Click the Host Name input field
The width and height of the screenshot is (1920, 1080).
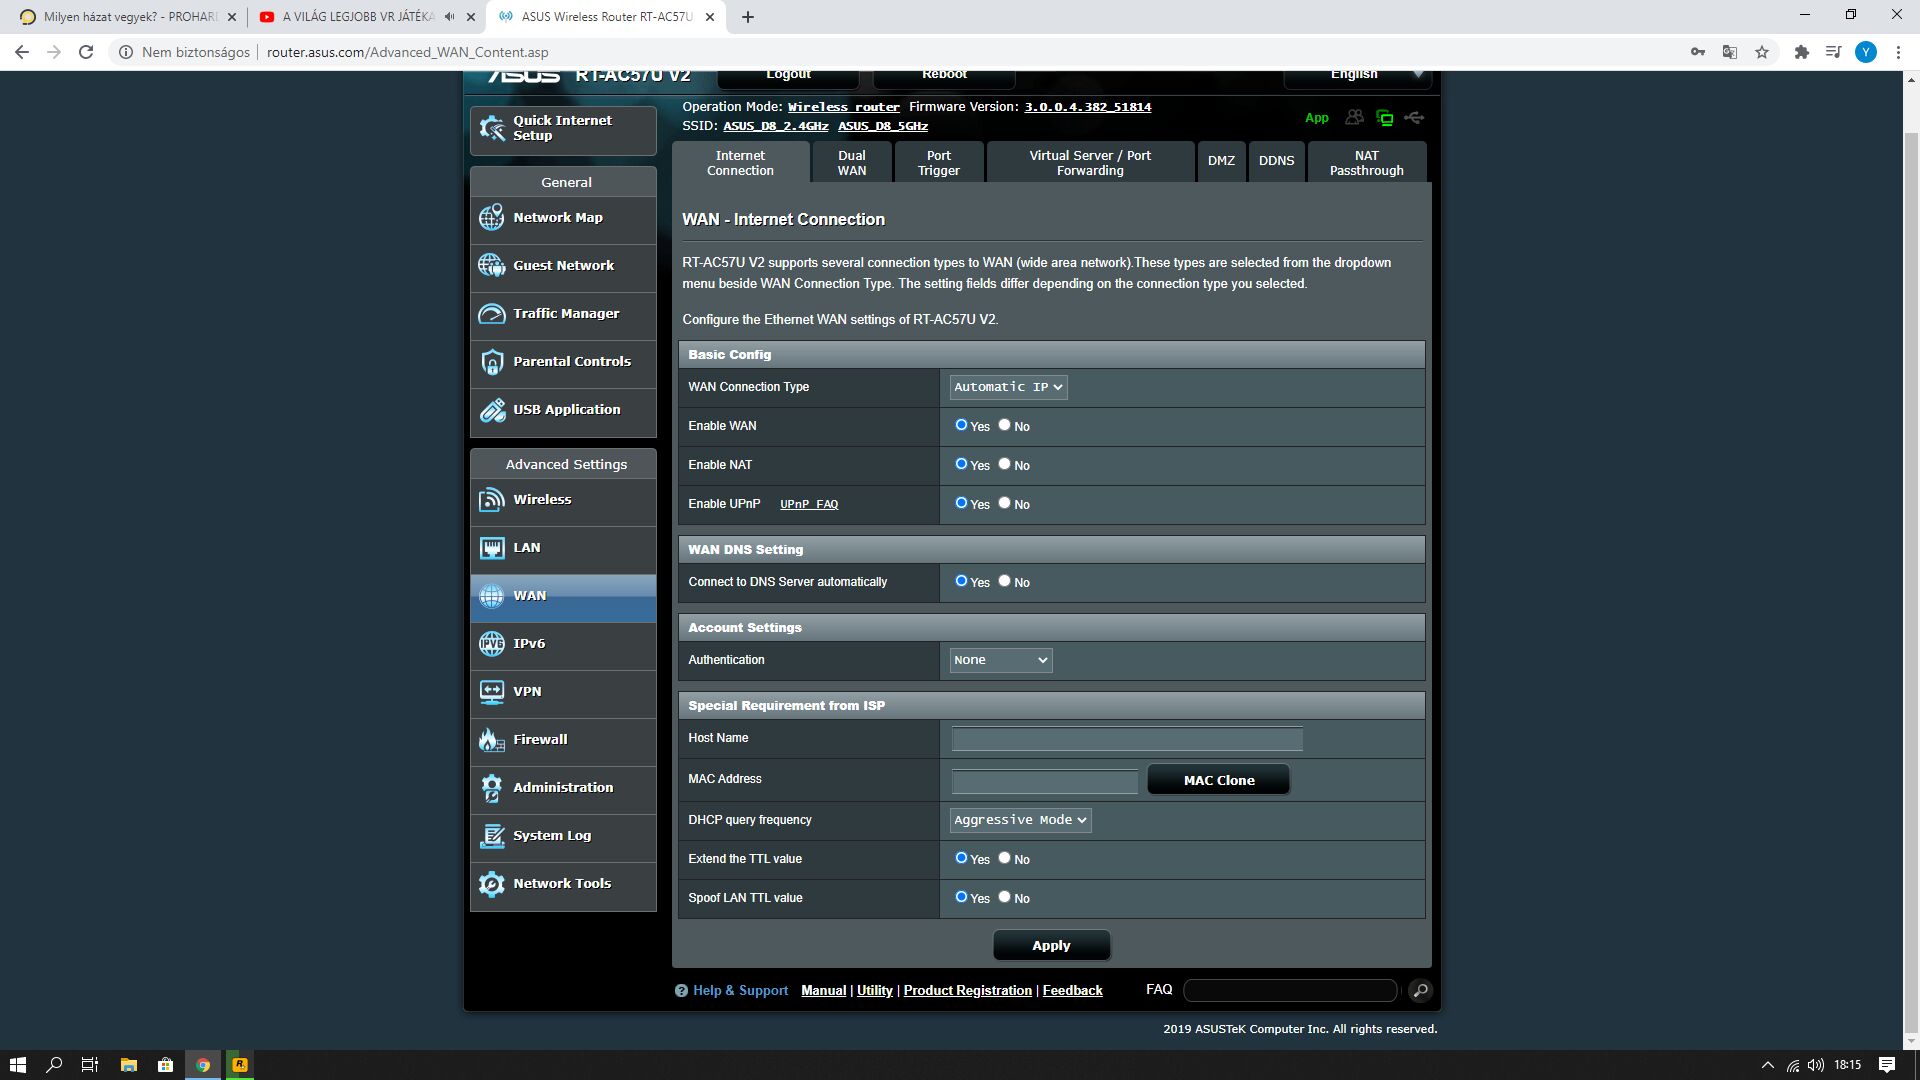(x=1127, y=739)
